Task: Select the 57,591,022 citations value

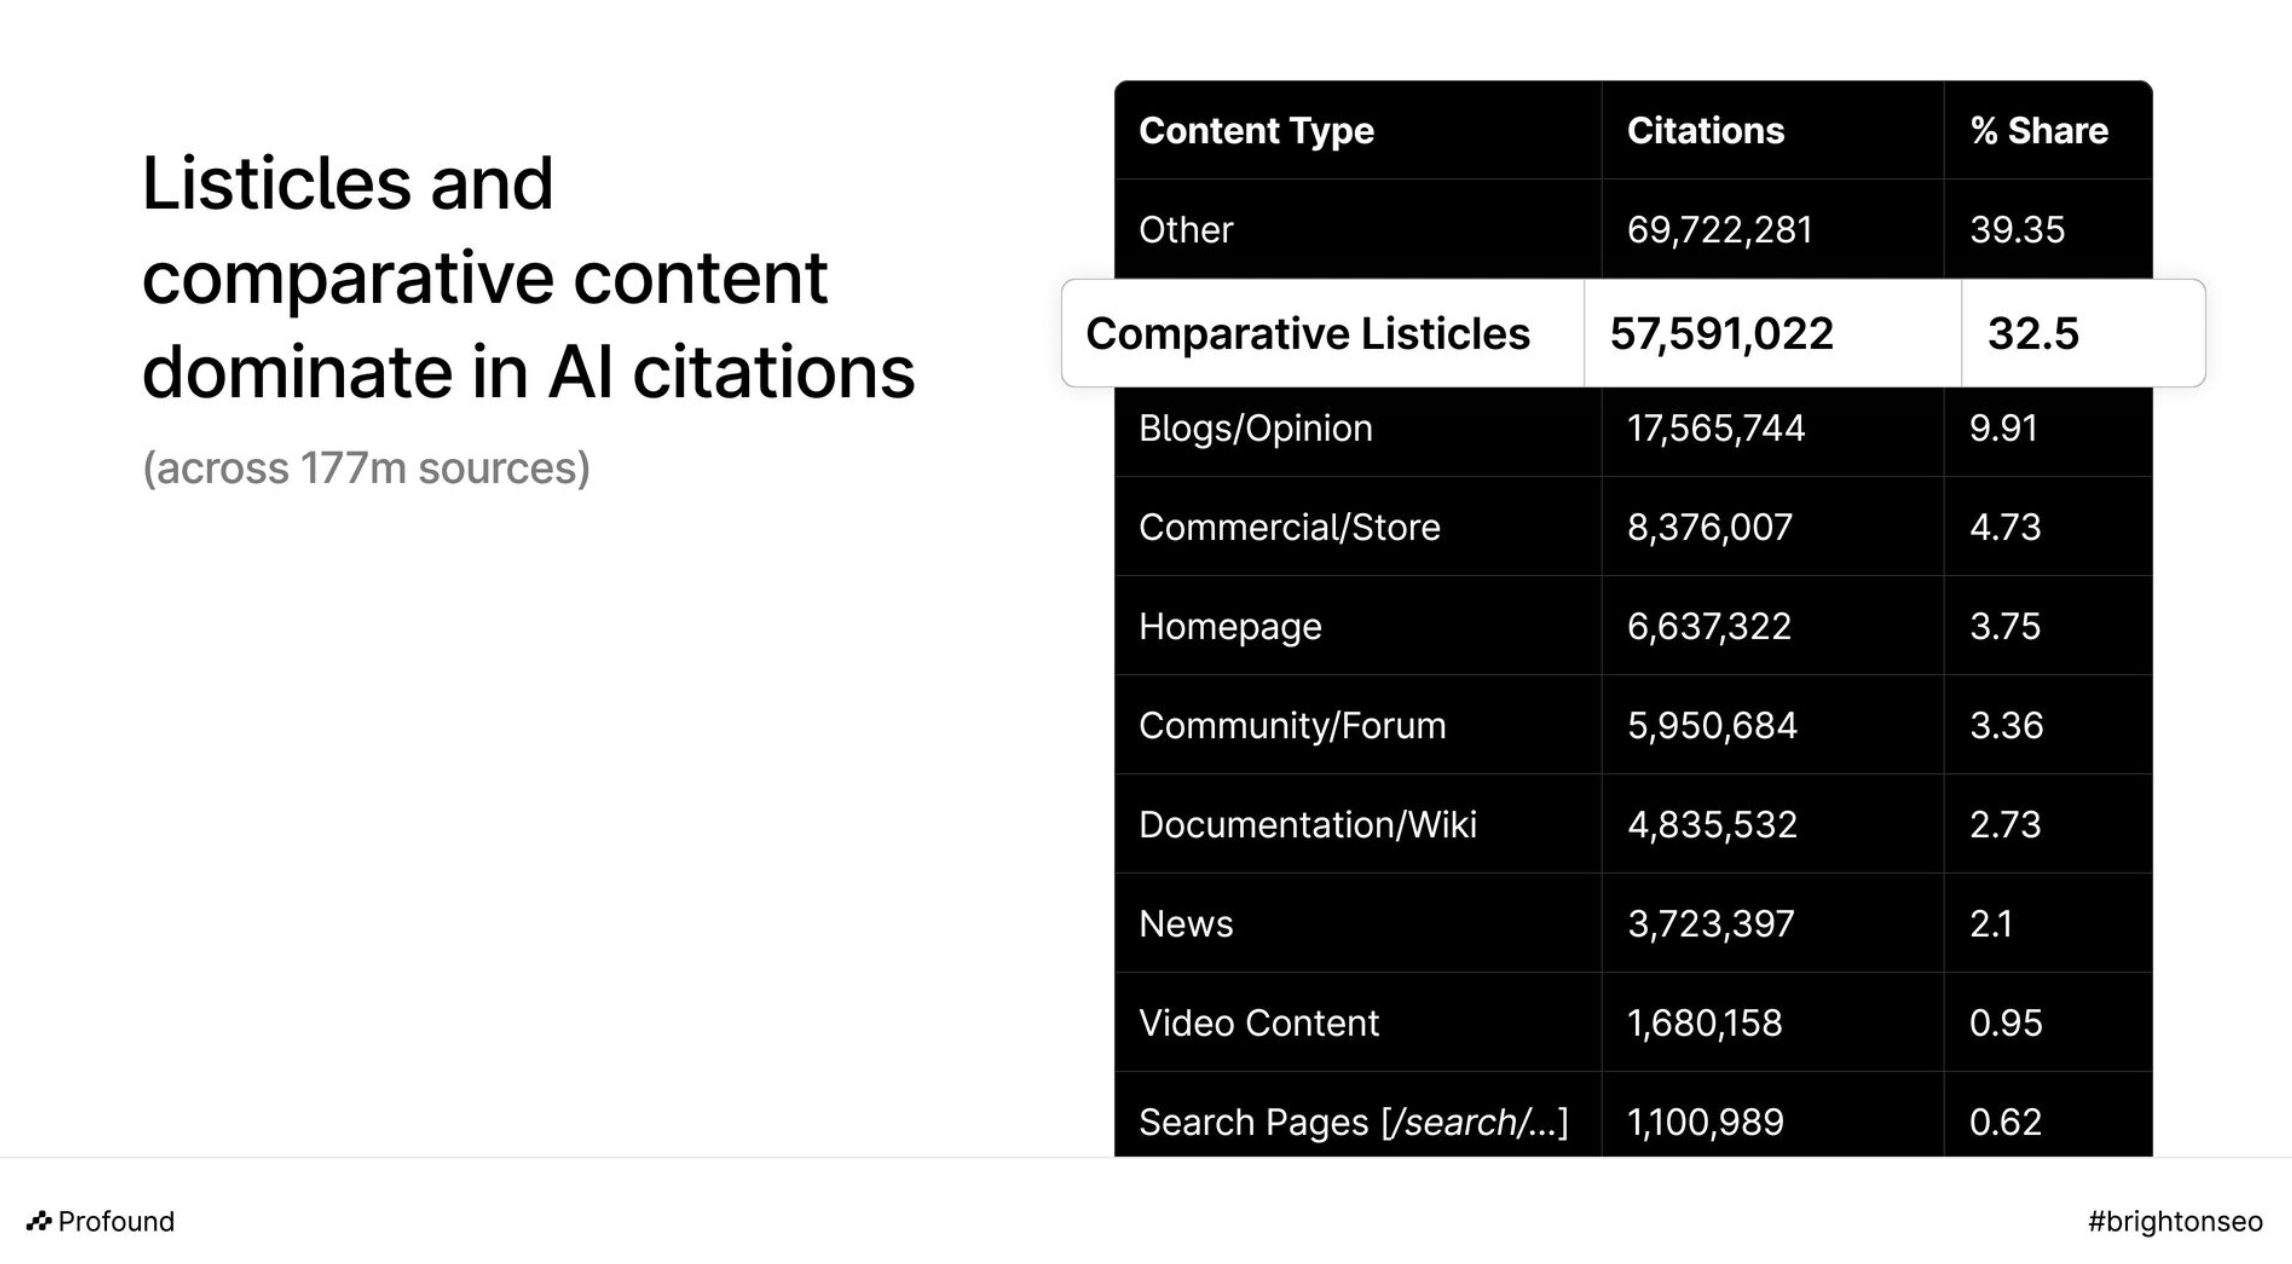Action: point(1721,334)
